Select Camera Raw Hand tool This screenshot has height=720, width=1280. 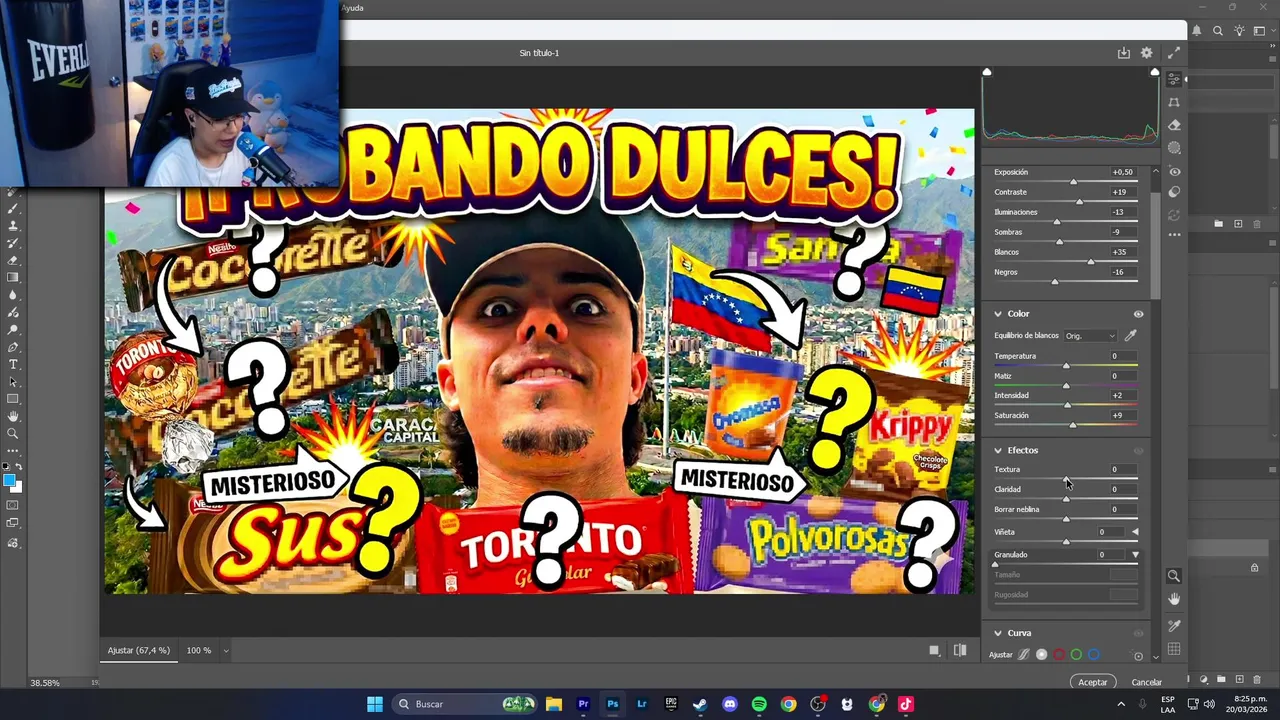[x=1174, y=599]
